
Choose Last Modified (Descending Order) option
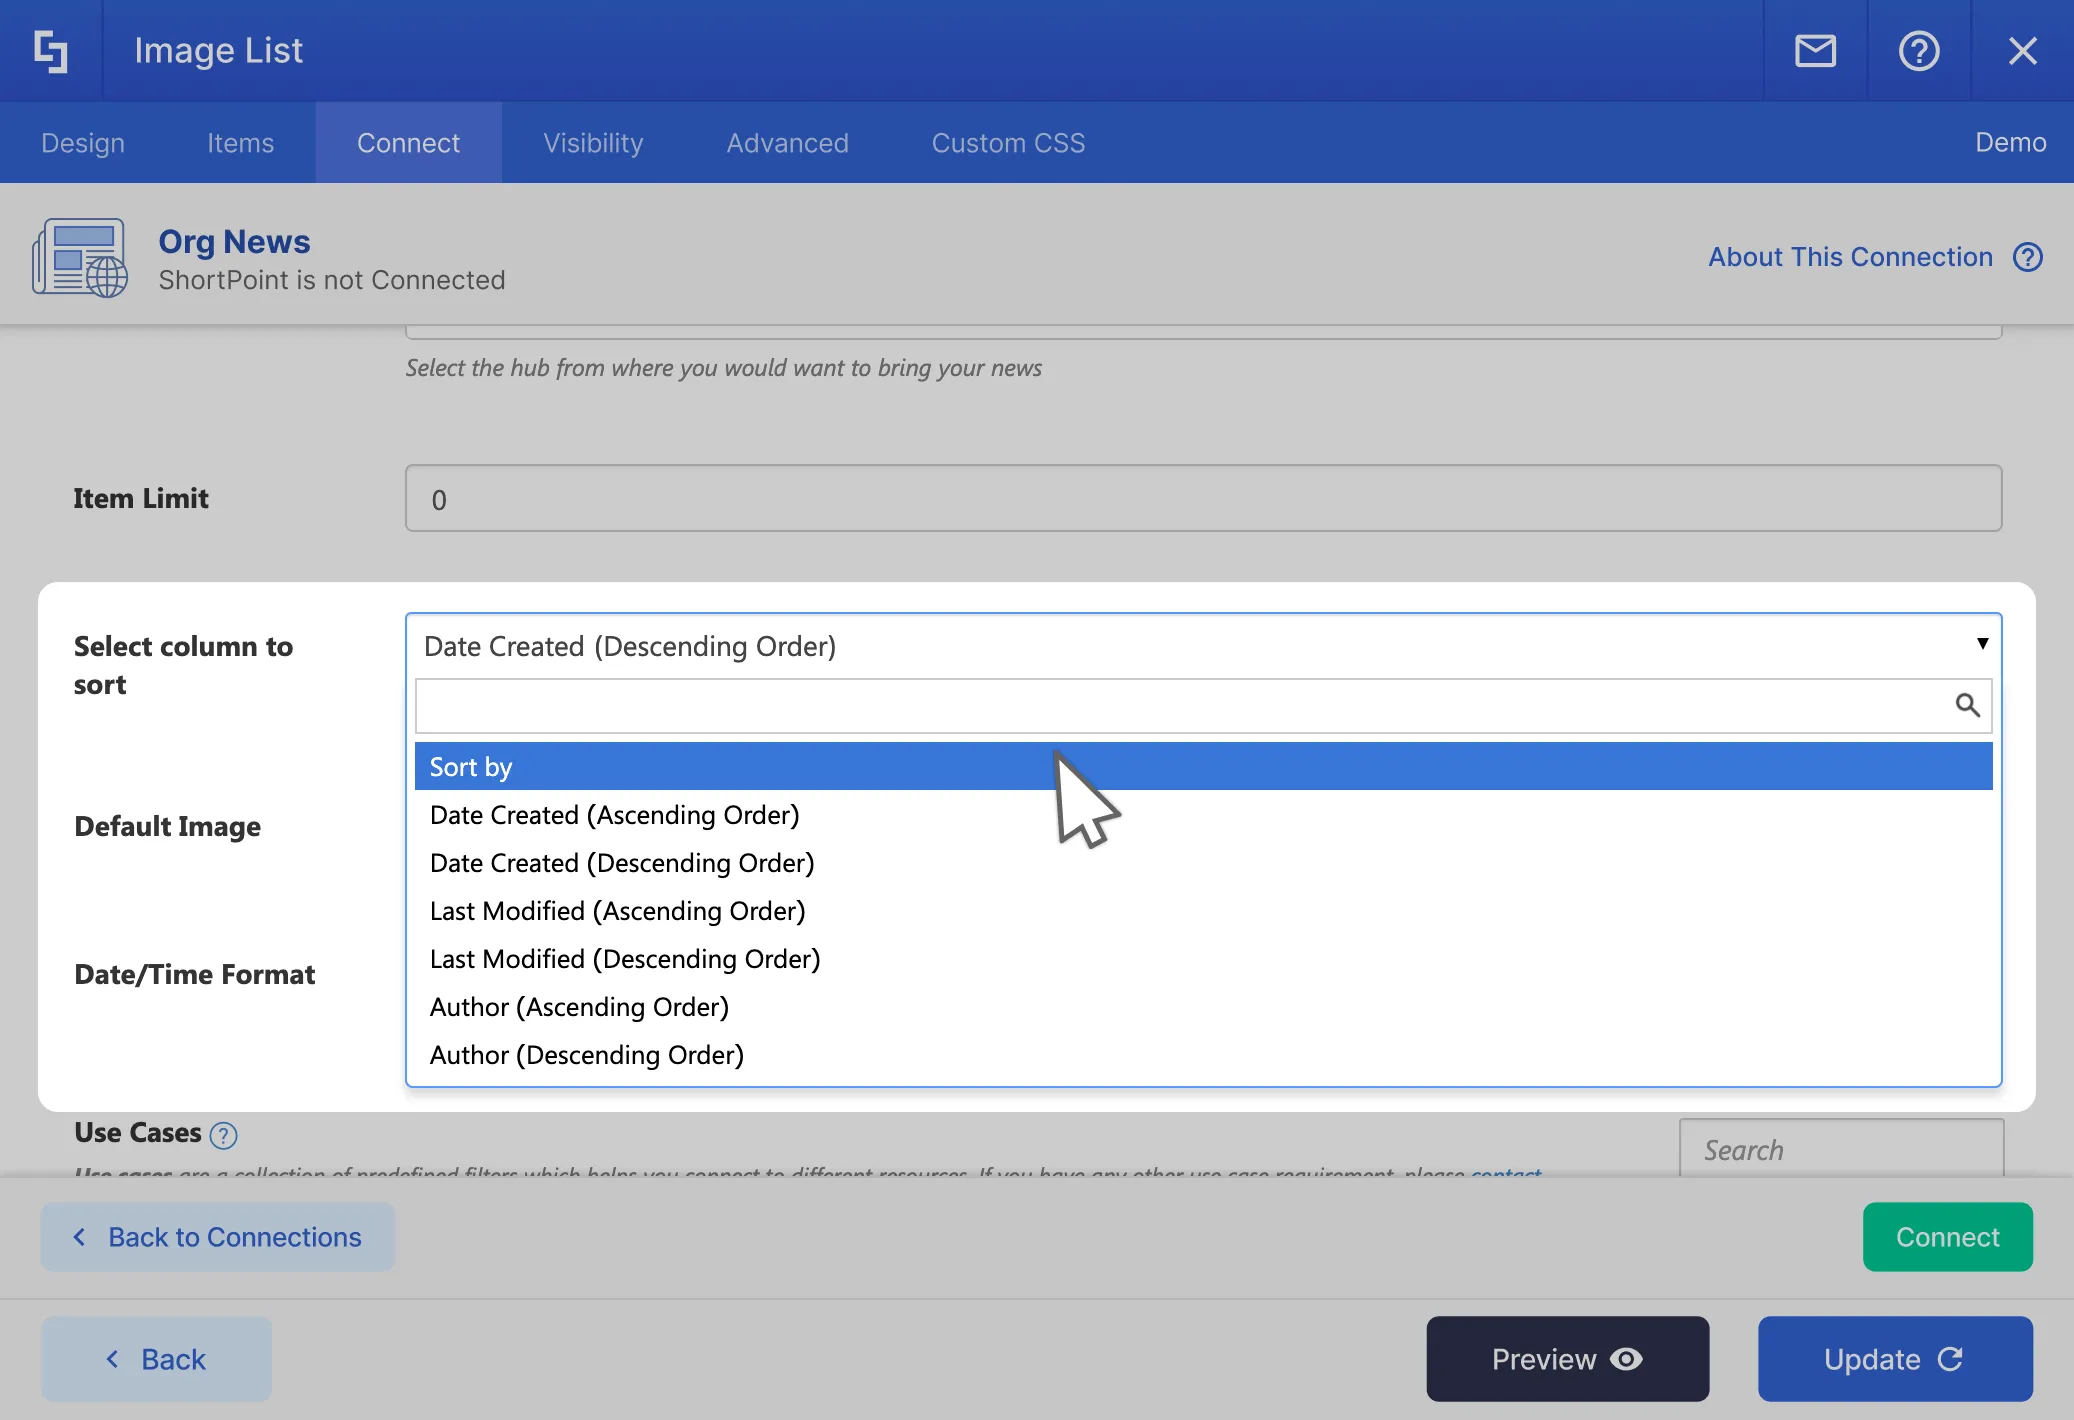click(x=625, y=959)
